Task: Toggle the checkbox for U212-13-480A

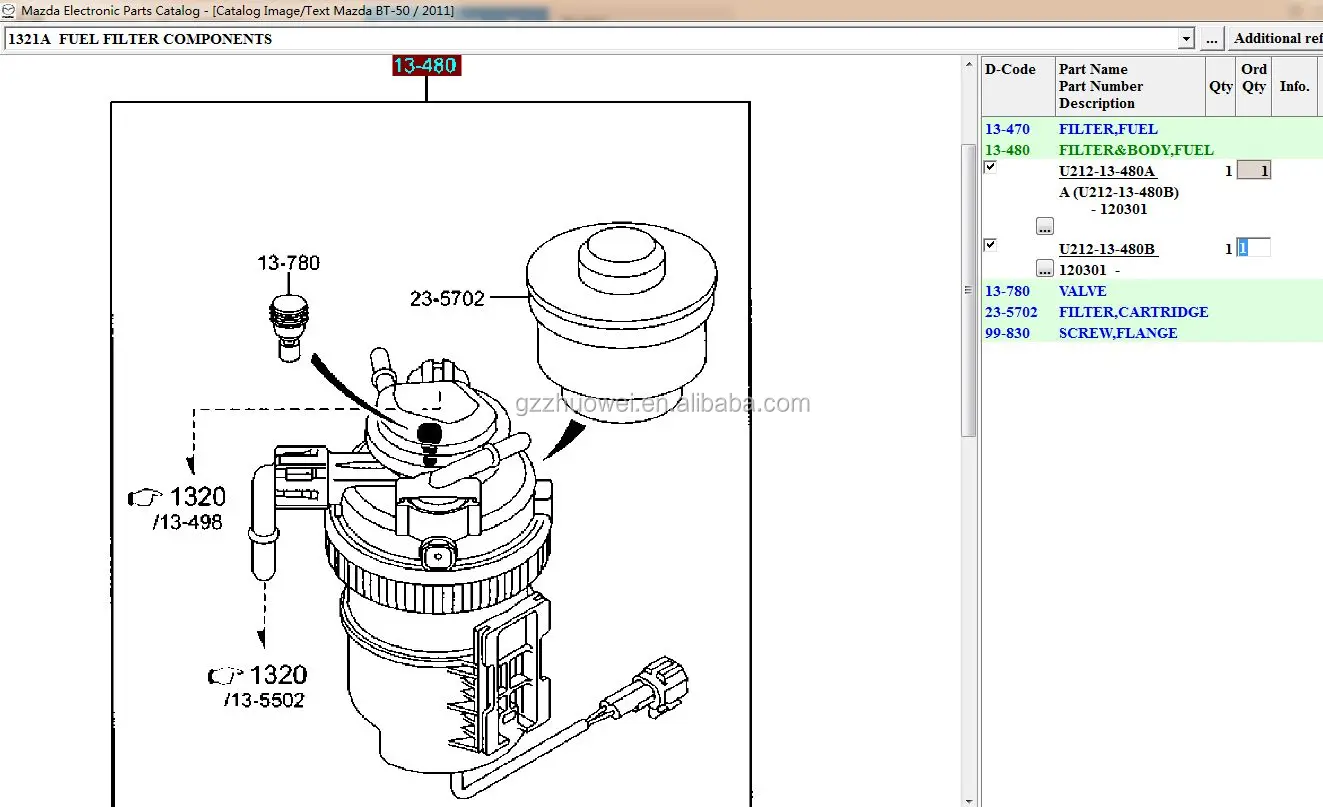Action: click(x=991, y=167)
